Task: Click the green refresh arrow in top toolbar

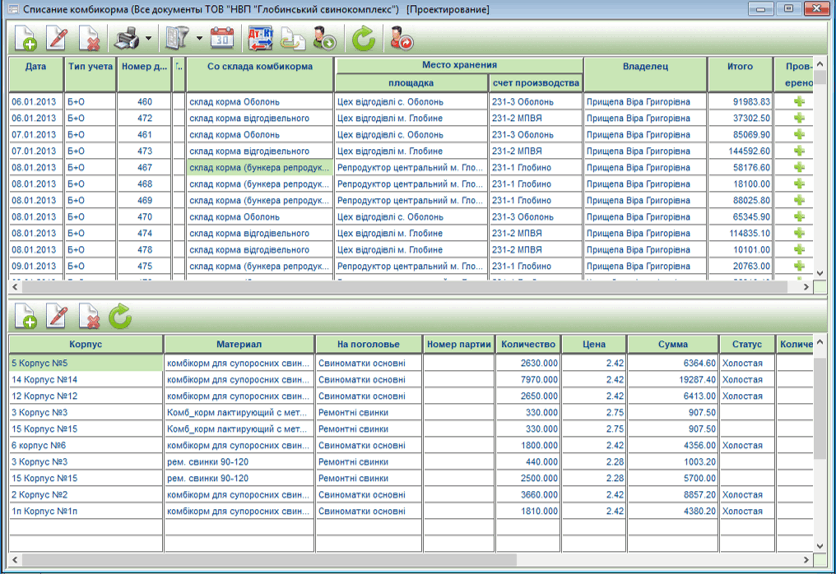Action: 363,40
